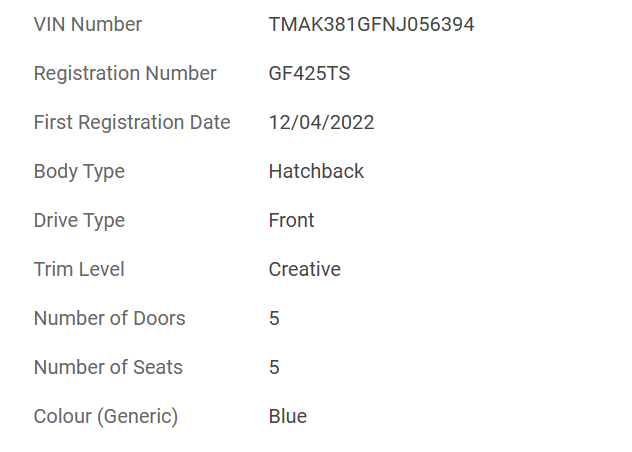The image size is (632, 452).
Task: Click the Body Type label
Action: 79,172
